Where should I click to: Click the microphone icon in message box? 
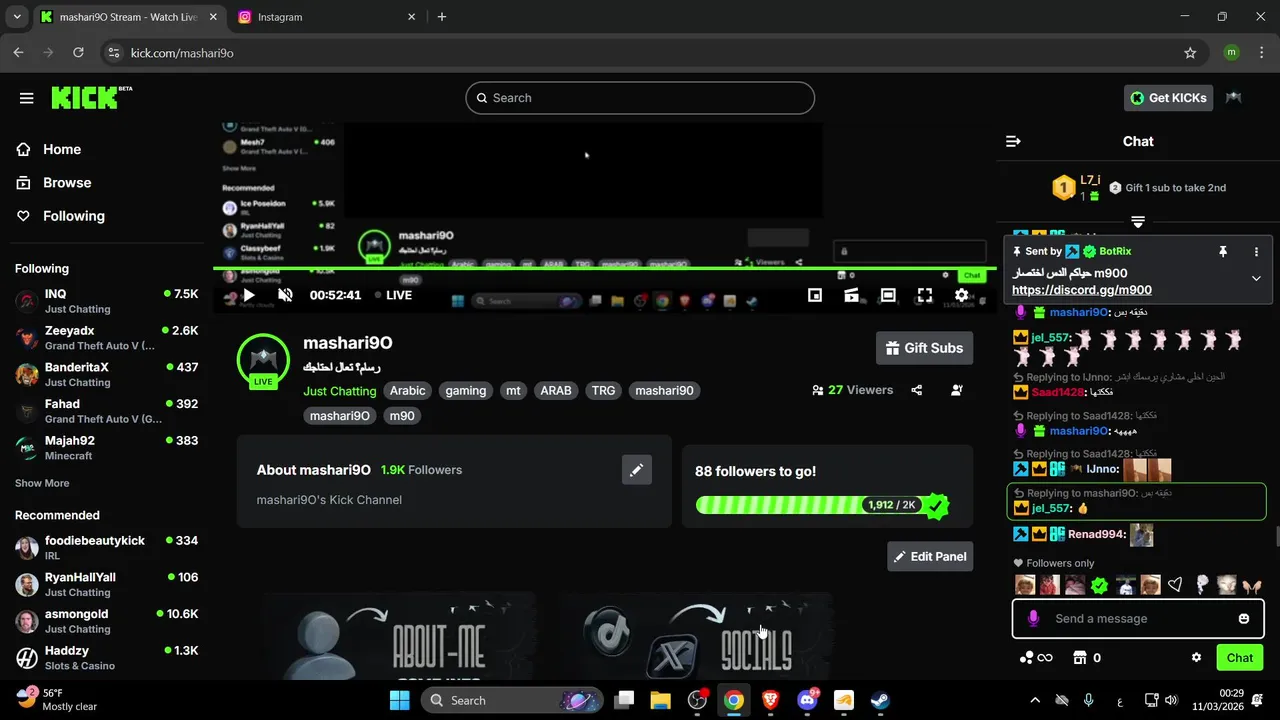coord(1033,619)
